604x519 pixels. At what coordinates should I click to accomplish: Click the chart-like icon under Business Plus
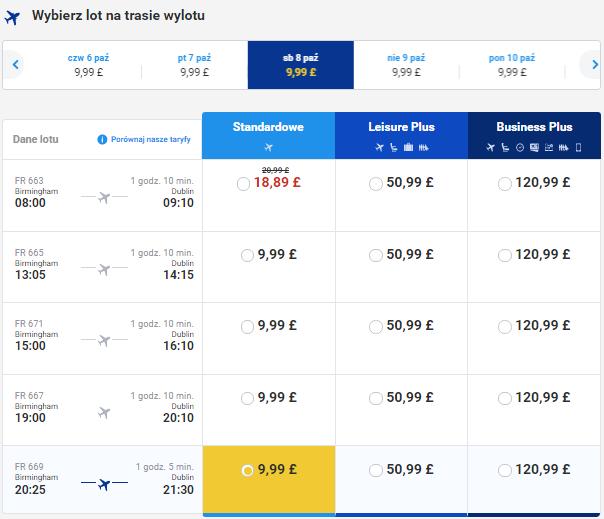pyautogui.click(x=549, y=148)
